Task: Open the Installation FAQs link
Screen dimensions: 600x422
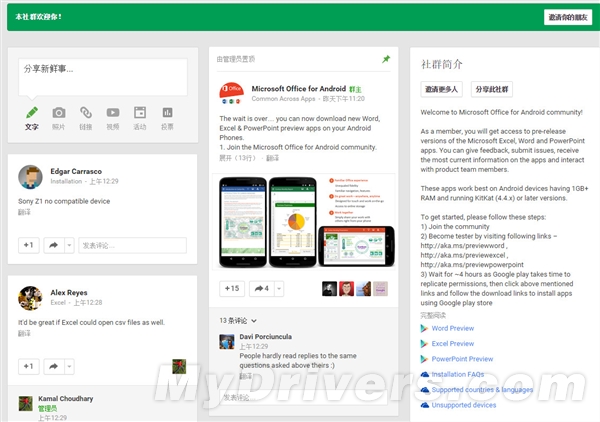Action: coord(458,374)
